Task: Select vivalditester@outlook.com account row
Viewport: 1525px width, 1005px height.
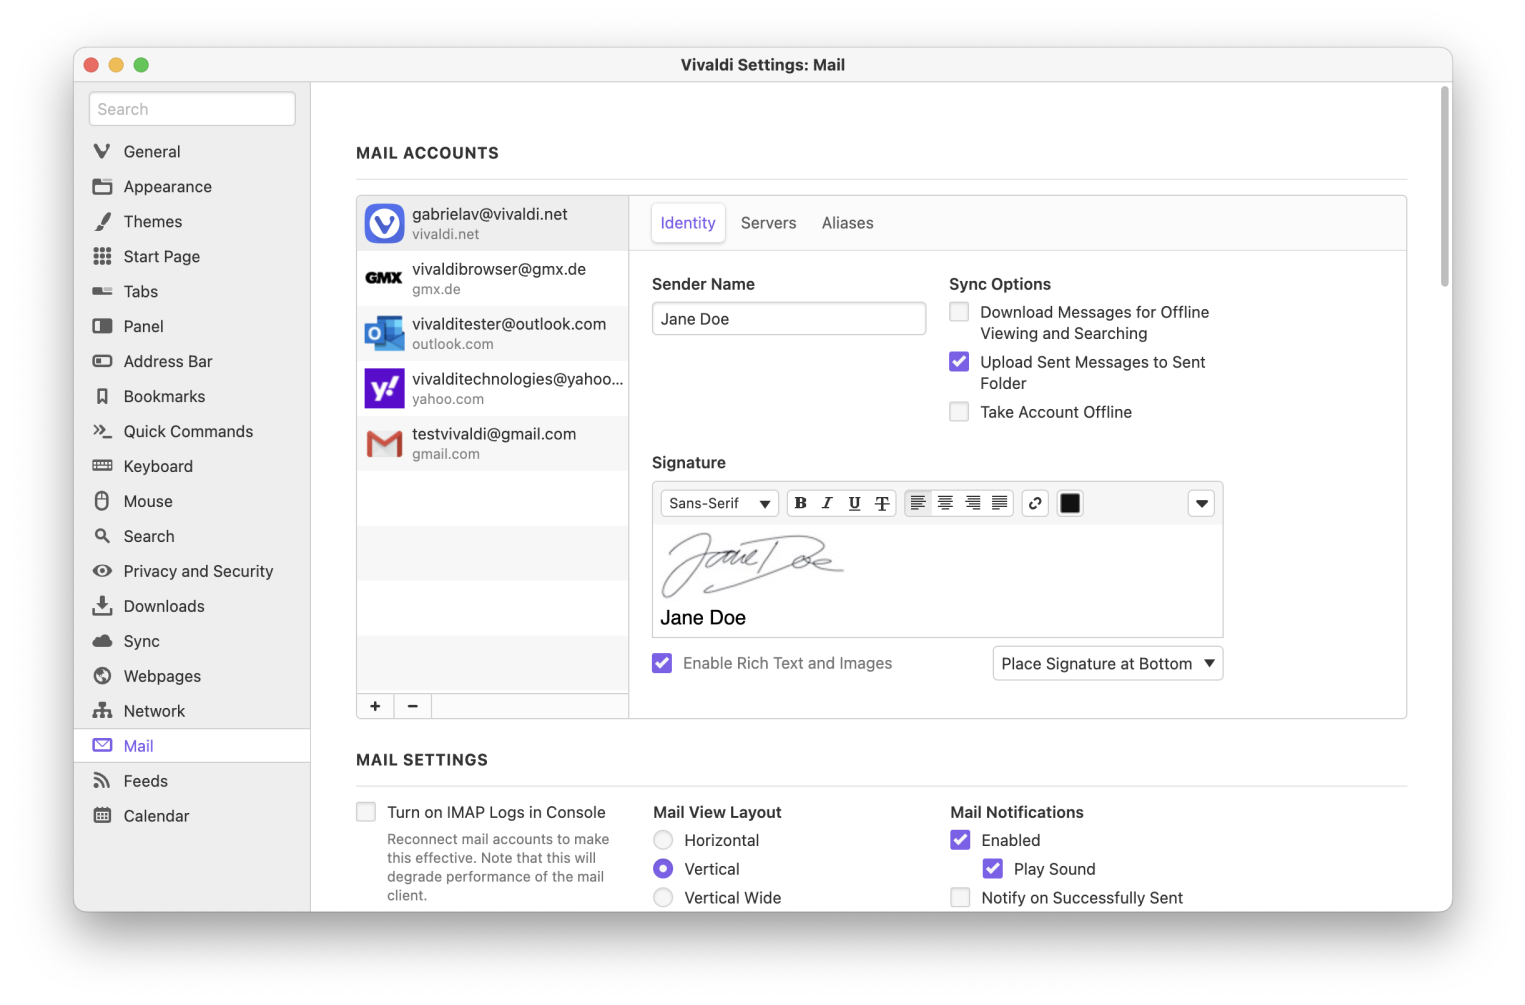Action: [493, 333]
